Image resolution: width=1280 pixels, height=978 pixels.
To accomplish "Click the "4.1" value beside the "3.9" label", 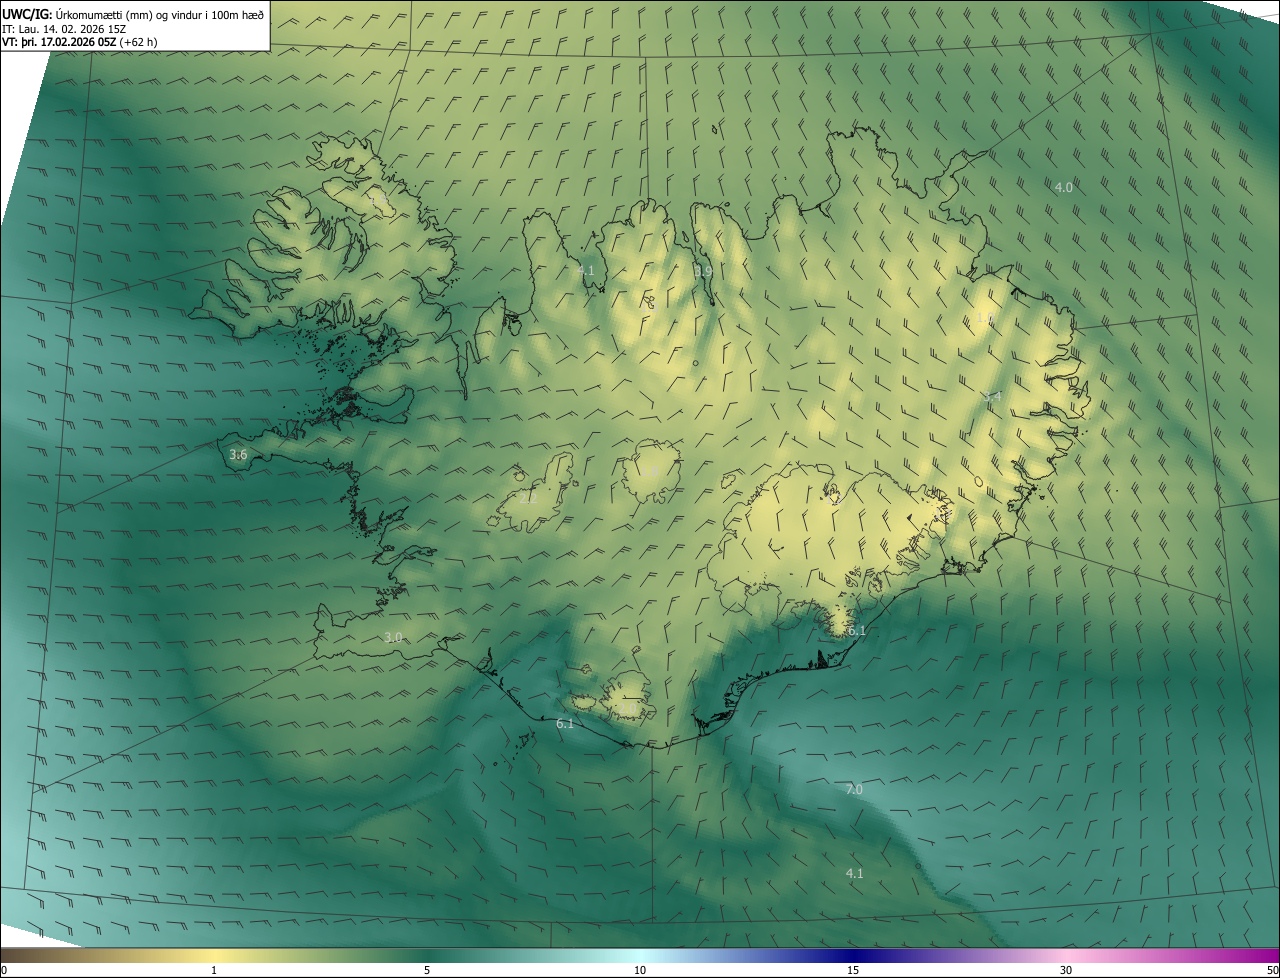I will click(586, 271).
